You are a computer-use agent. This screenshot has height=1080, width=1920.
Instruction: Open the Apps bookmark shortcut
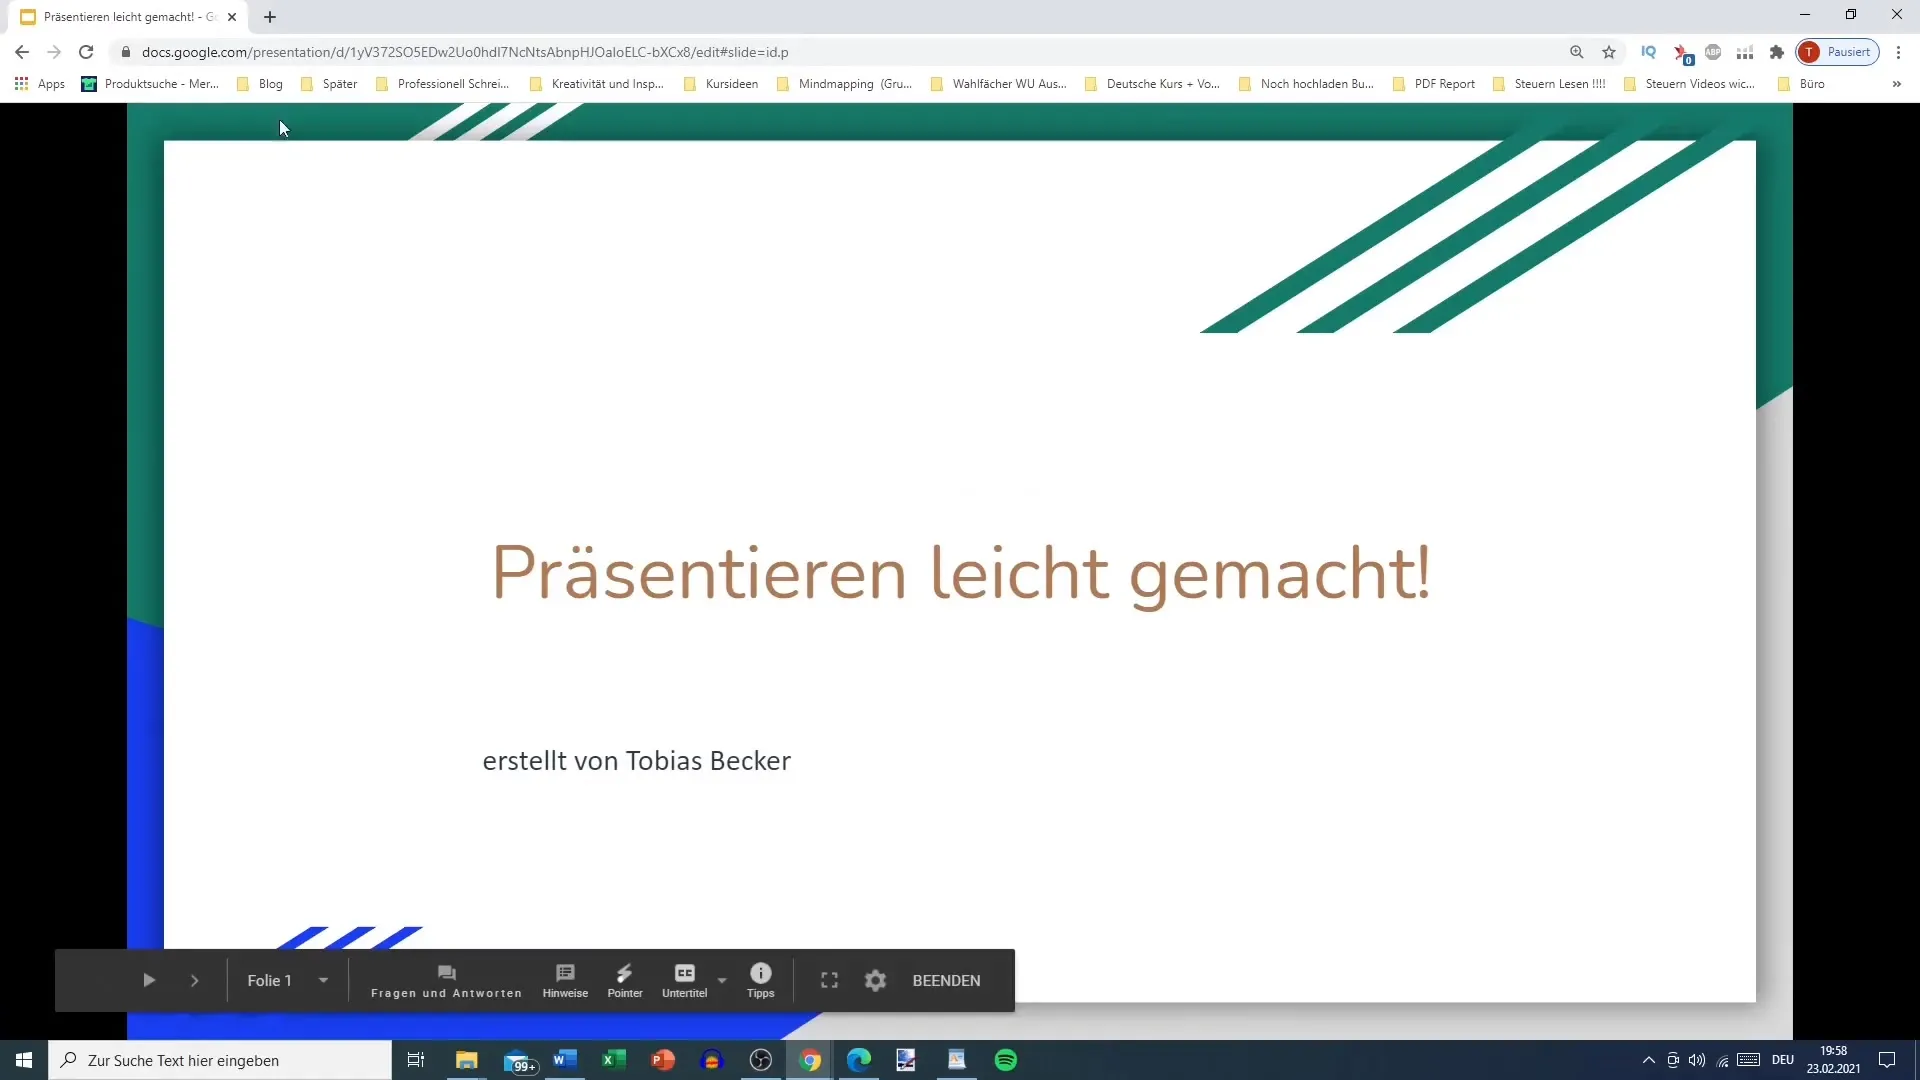point(40,84)
